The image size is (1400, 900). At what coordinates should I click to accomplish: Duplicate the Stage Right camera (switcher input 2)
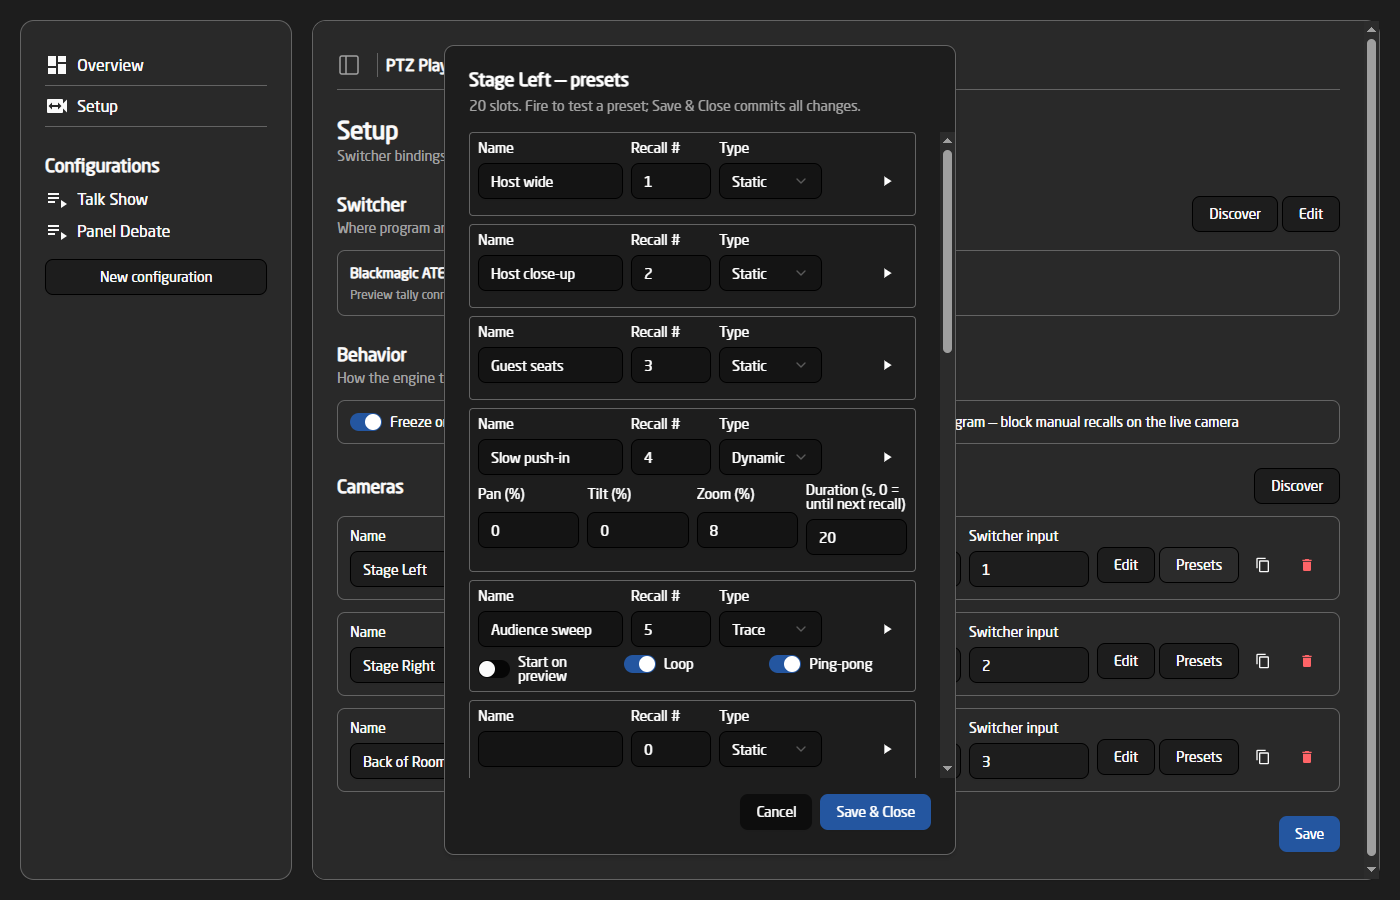(x=1263, y=661)
